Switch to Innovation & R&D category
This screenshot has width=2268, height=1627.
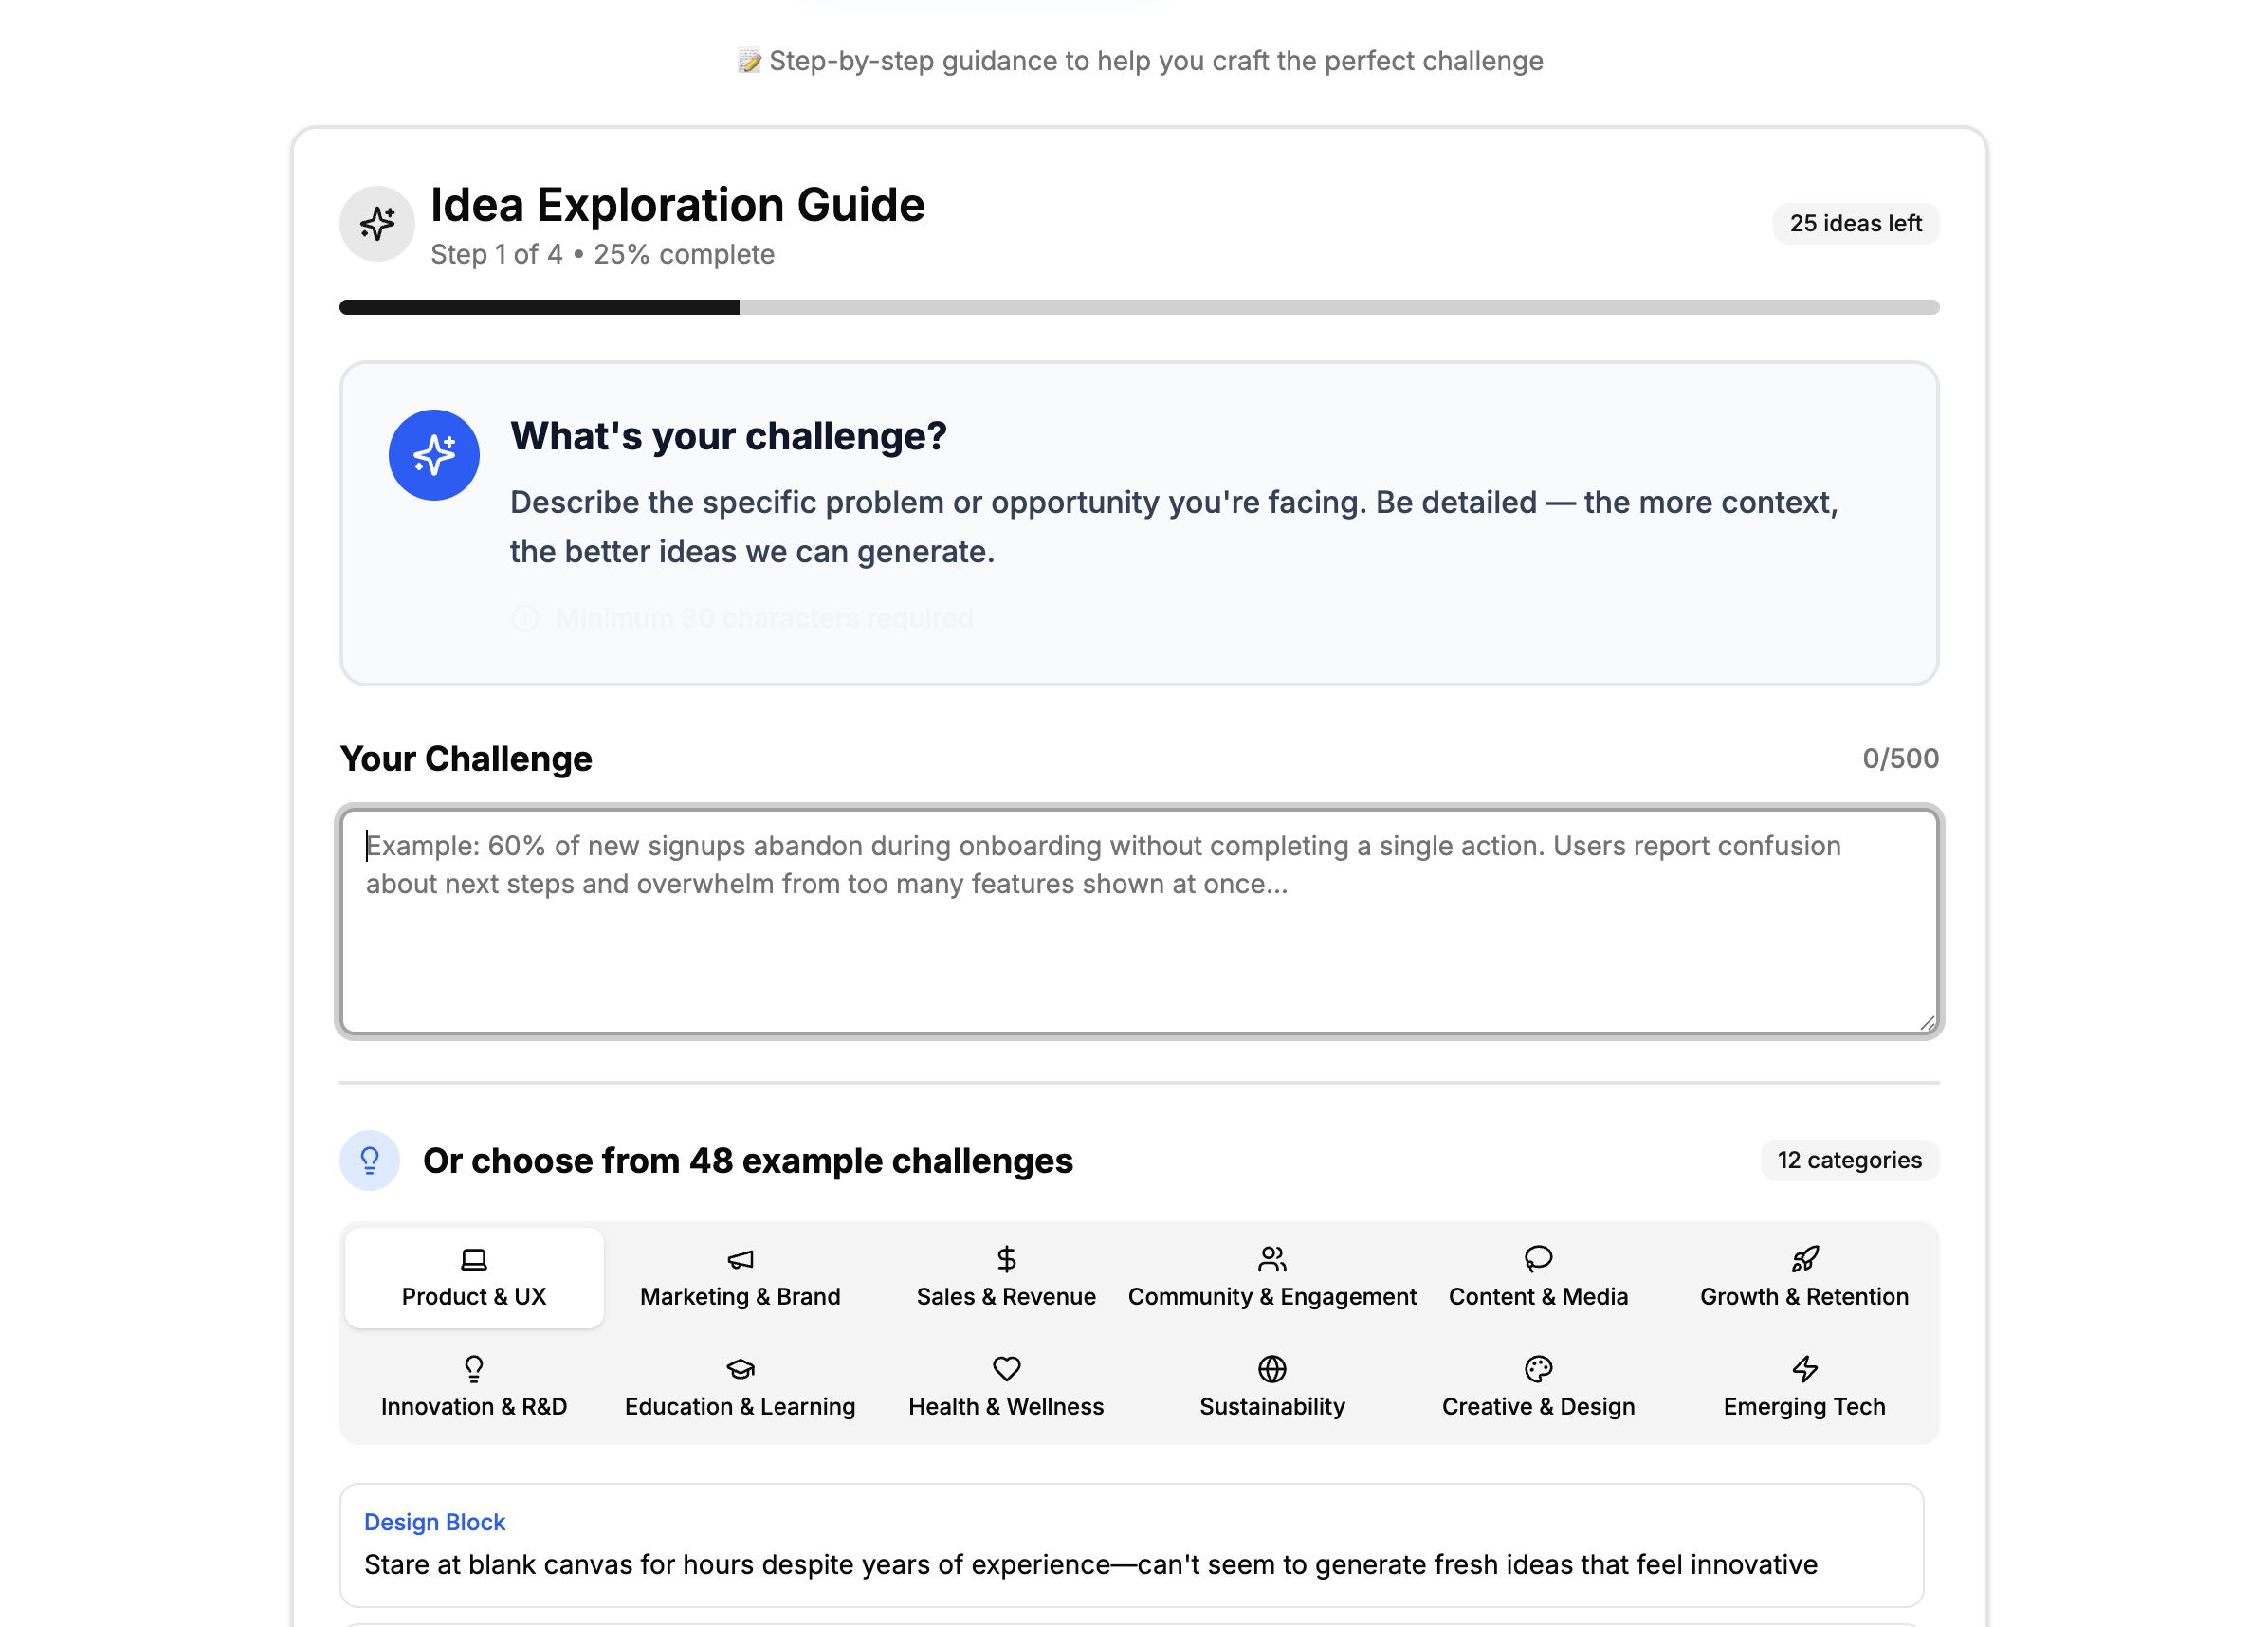[x=474, y=1388]
